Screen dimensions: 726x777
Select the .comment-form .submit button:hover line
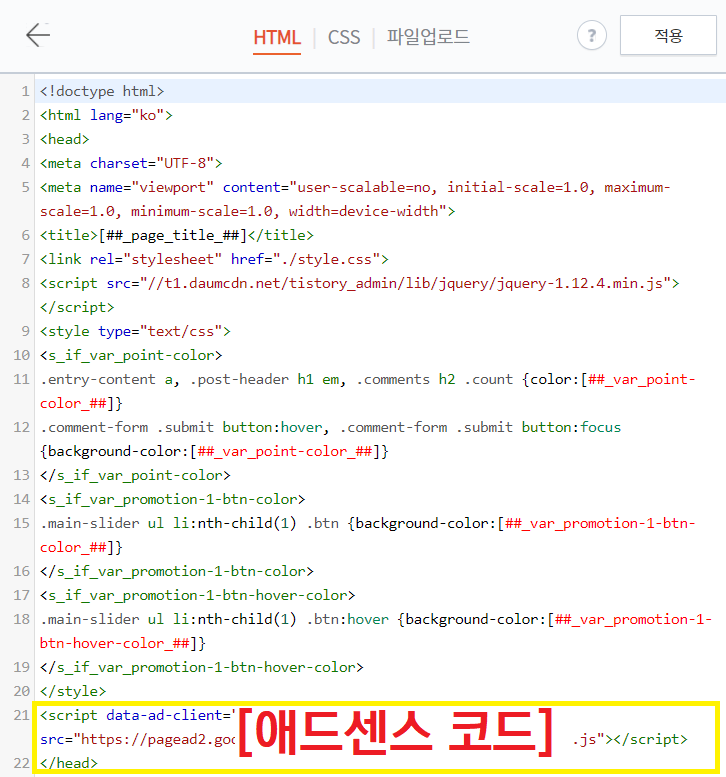click(331, 439)
